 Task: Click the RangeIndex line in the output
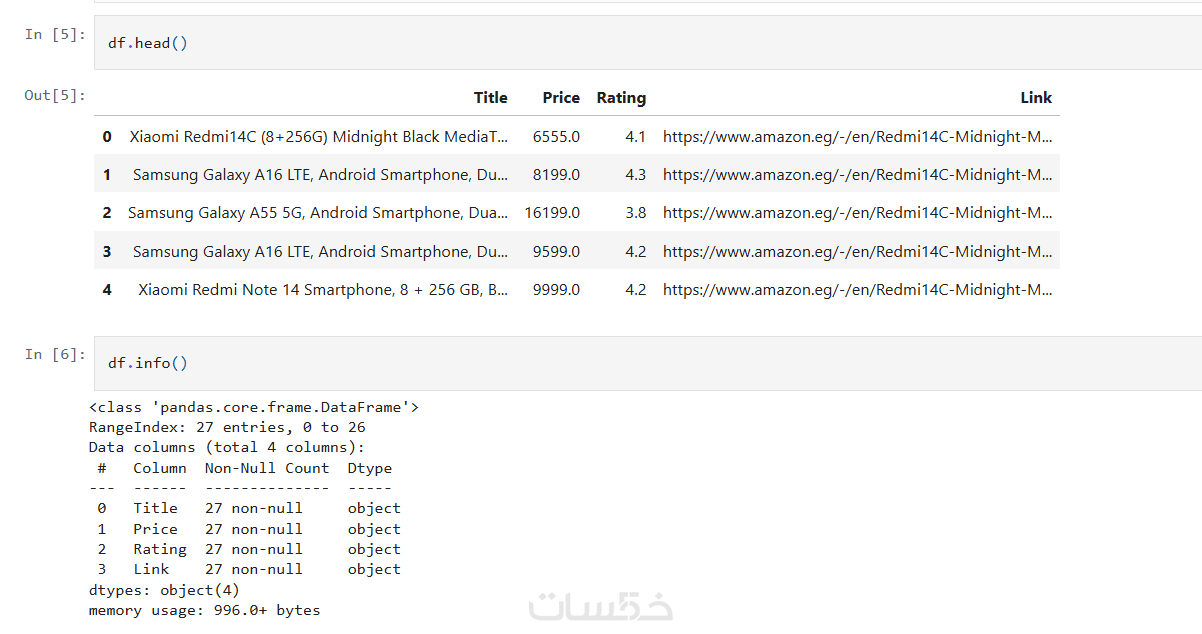tap(227, 428)
